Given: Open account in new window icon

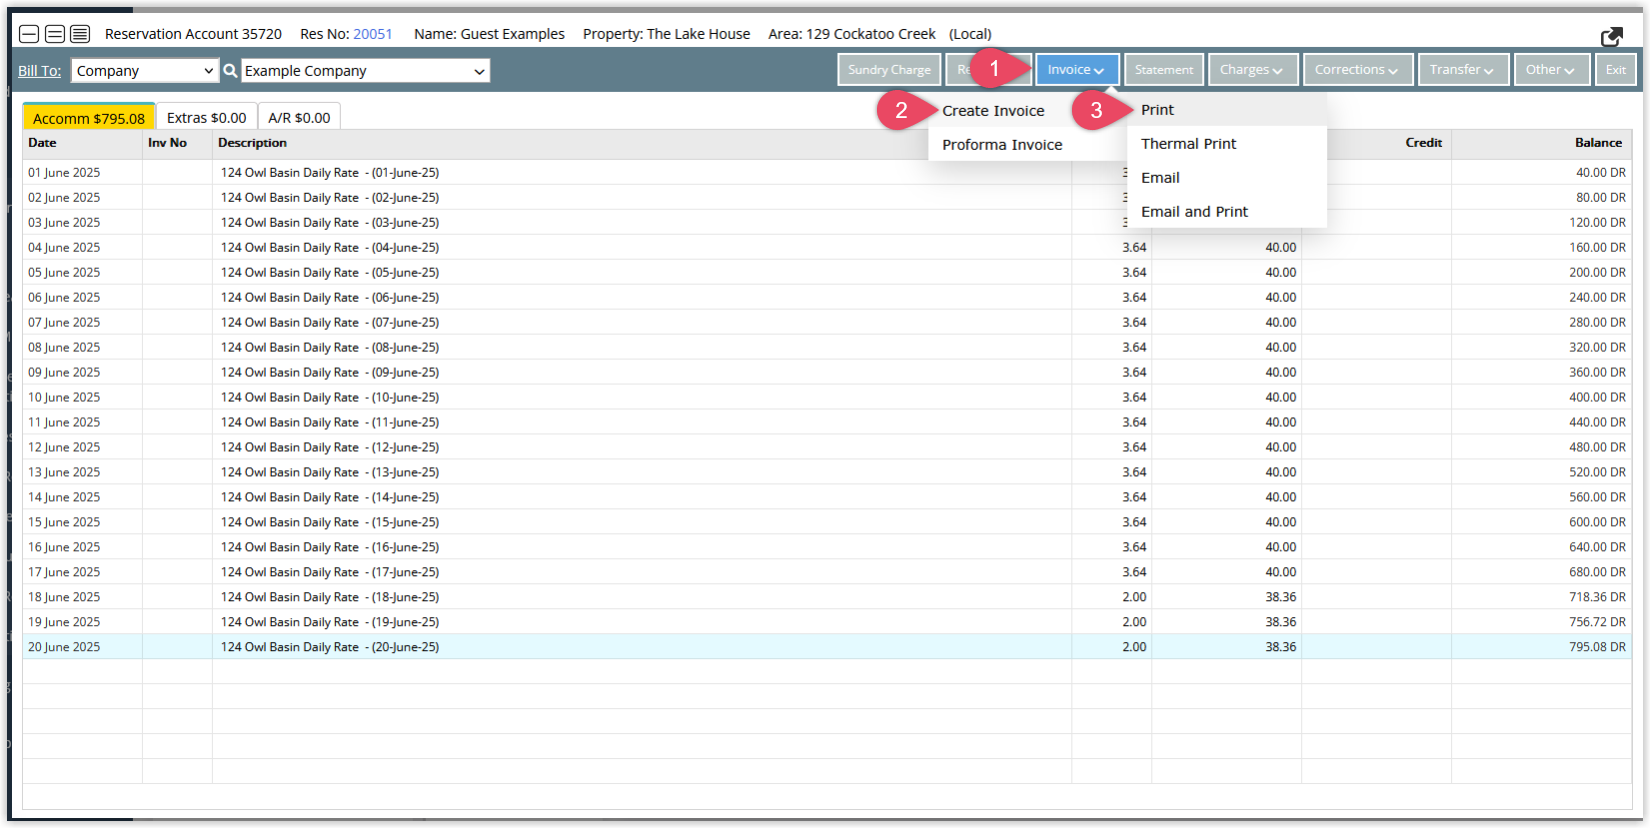Looking at the screenshot, I should coord(1612,36).
